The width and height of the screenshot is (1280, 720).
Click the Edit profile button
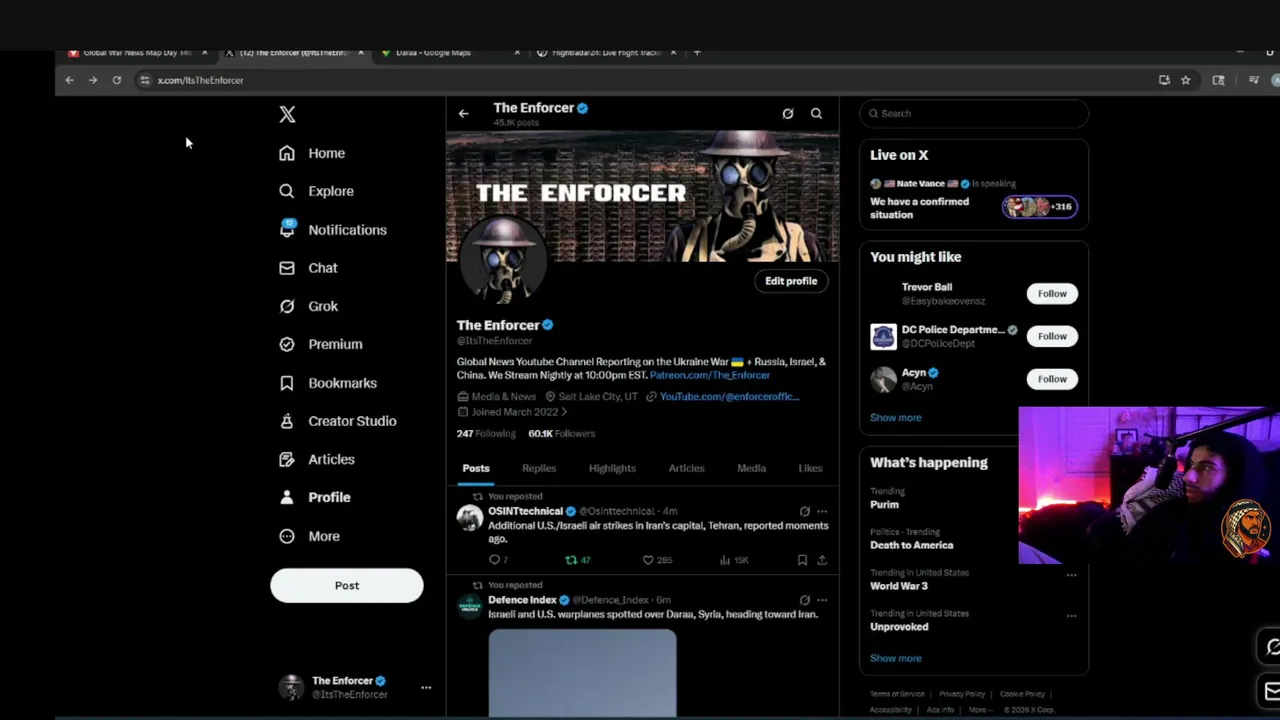791,281
